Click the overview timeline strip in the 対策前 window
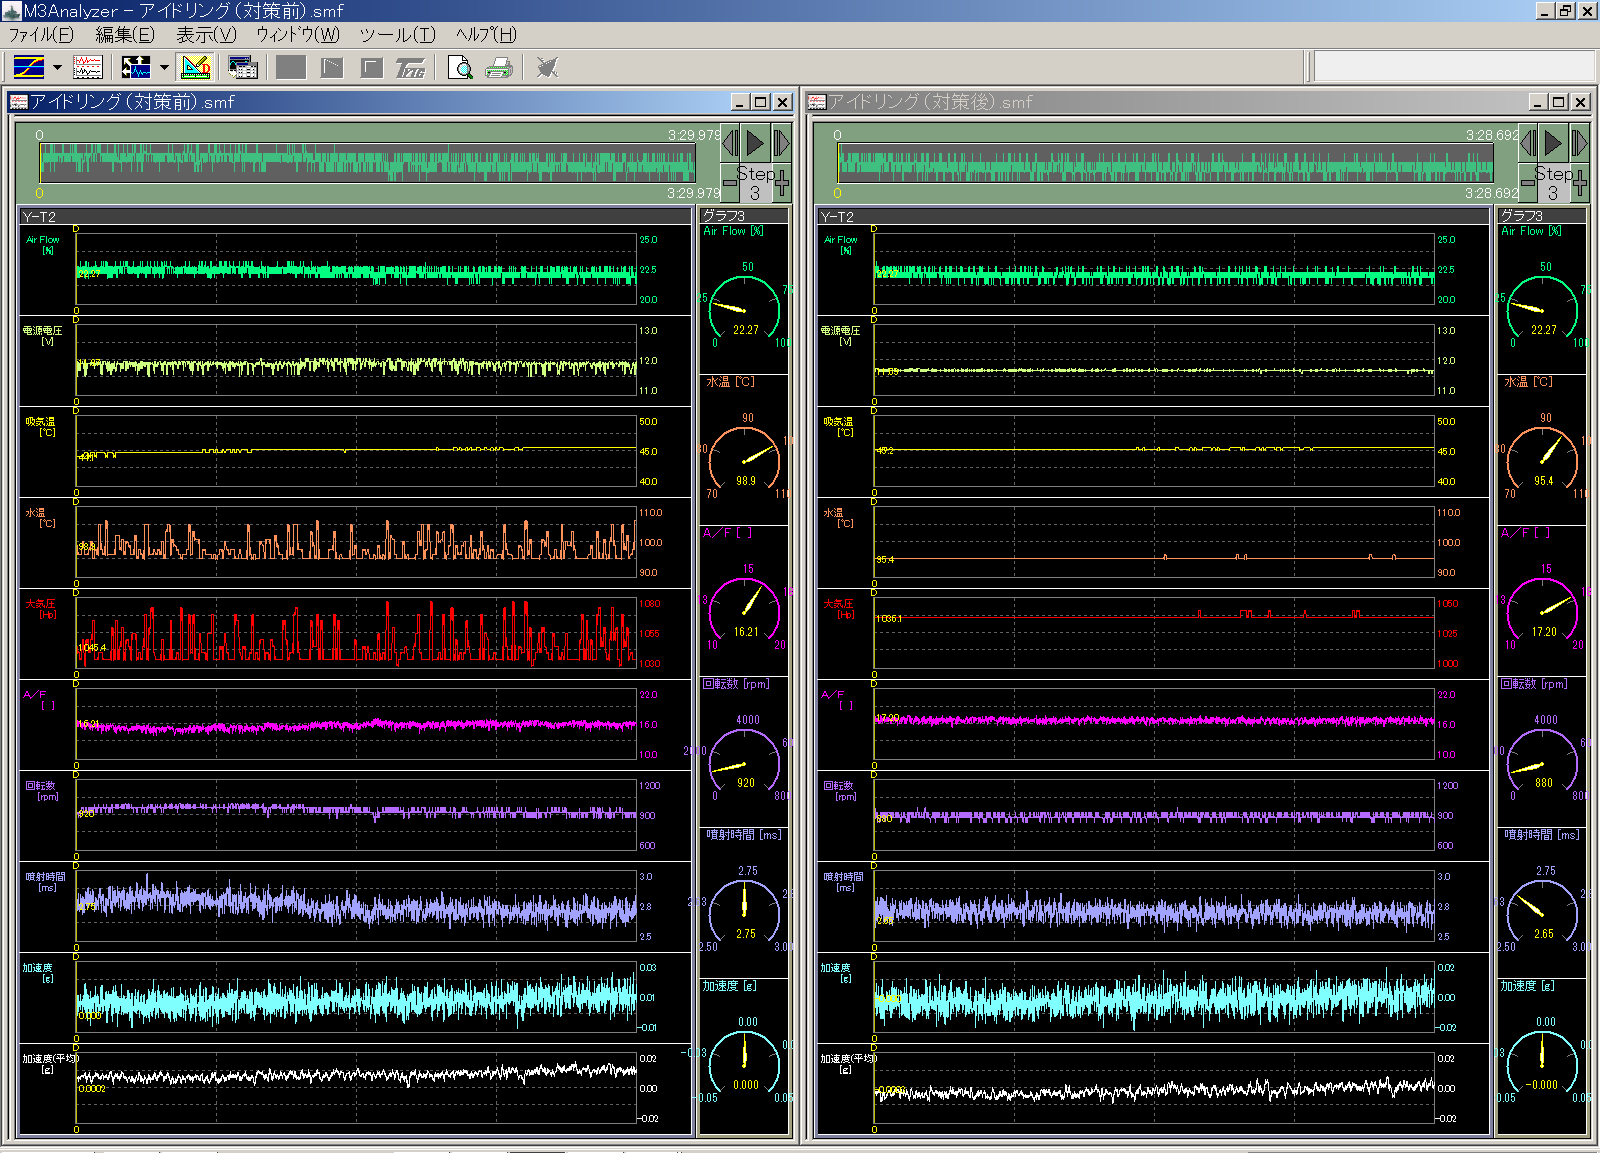The width and height of the screenshot is (1600, 1153). (367, 164)
